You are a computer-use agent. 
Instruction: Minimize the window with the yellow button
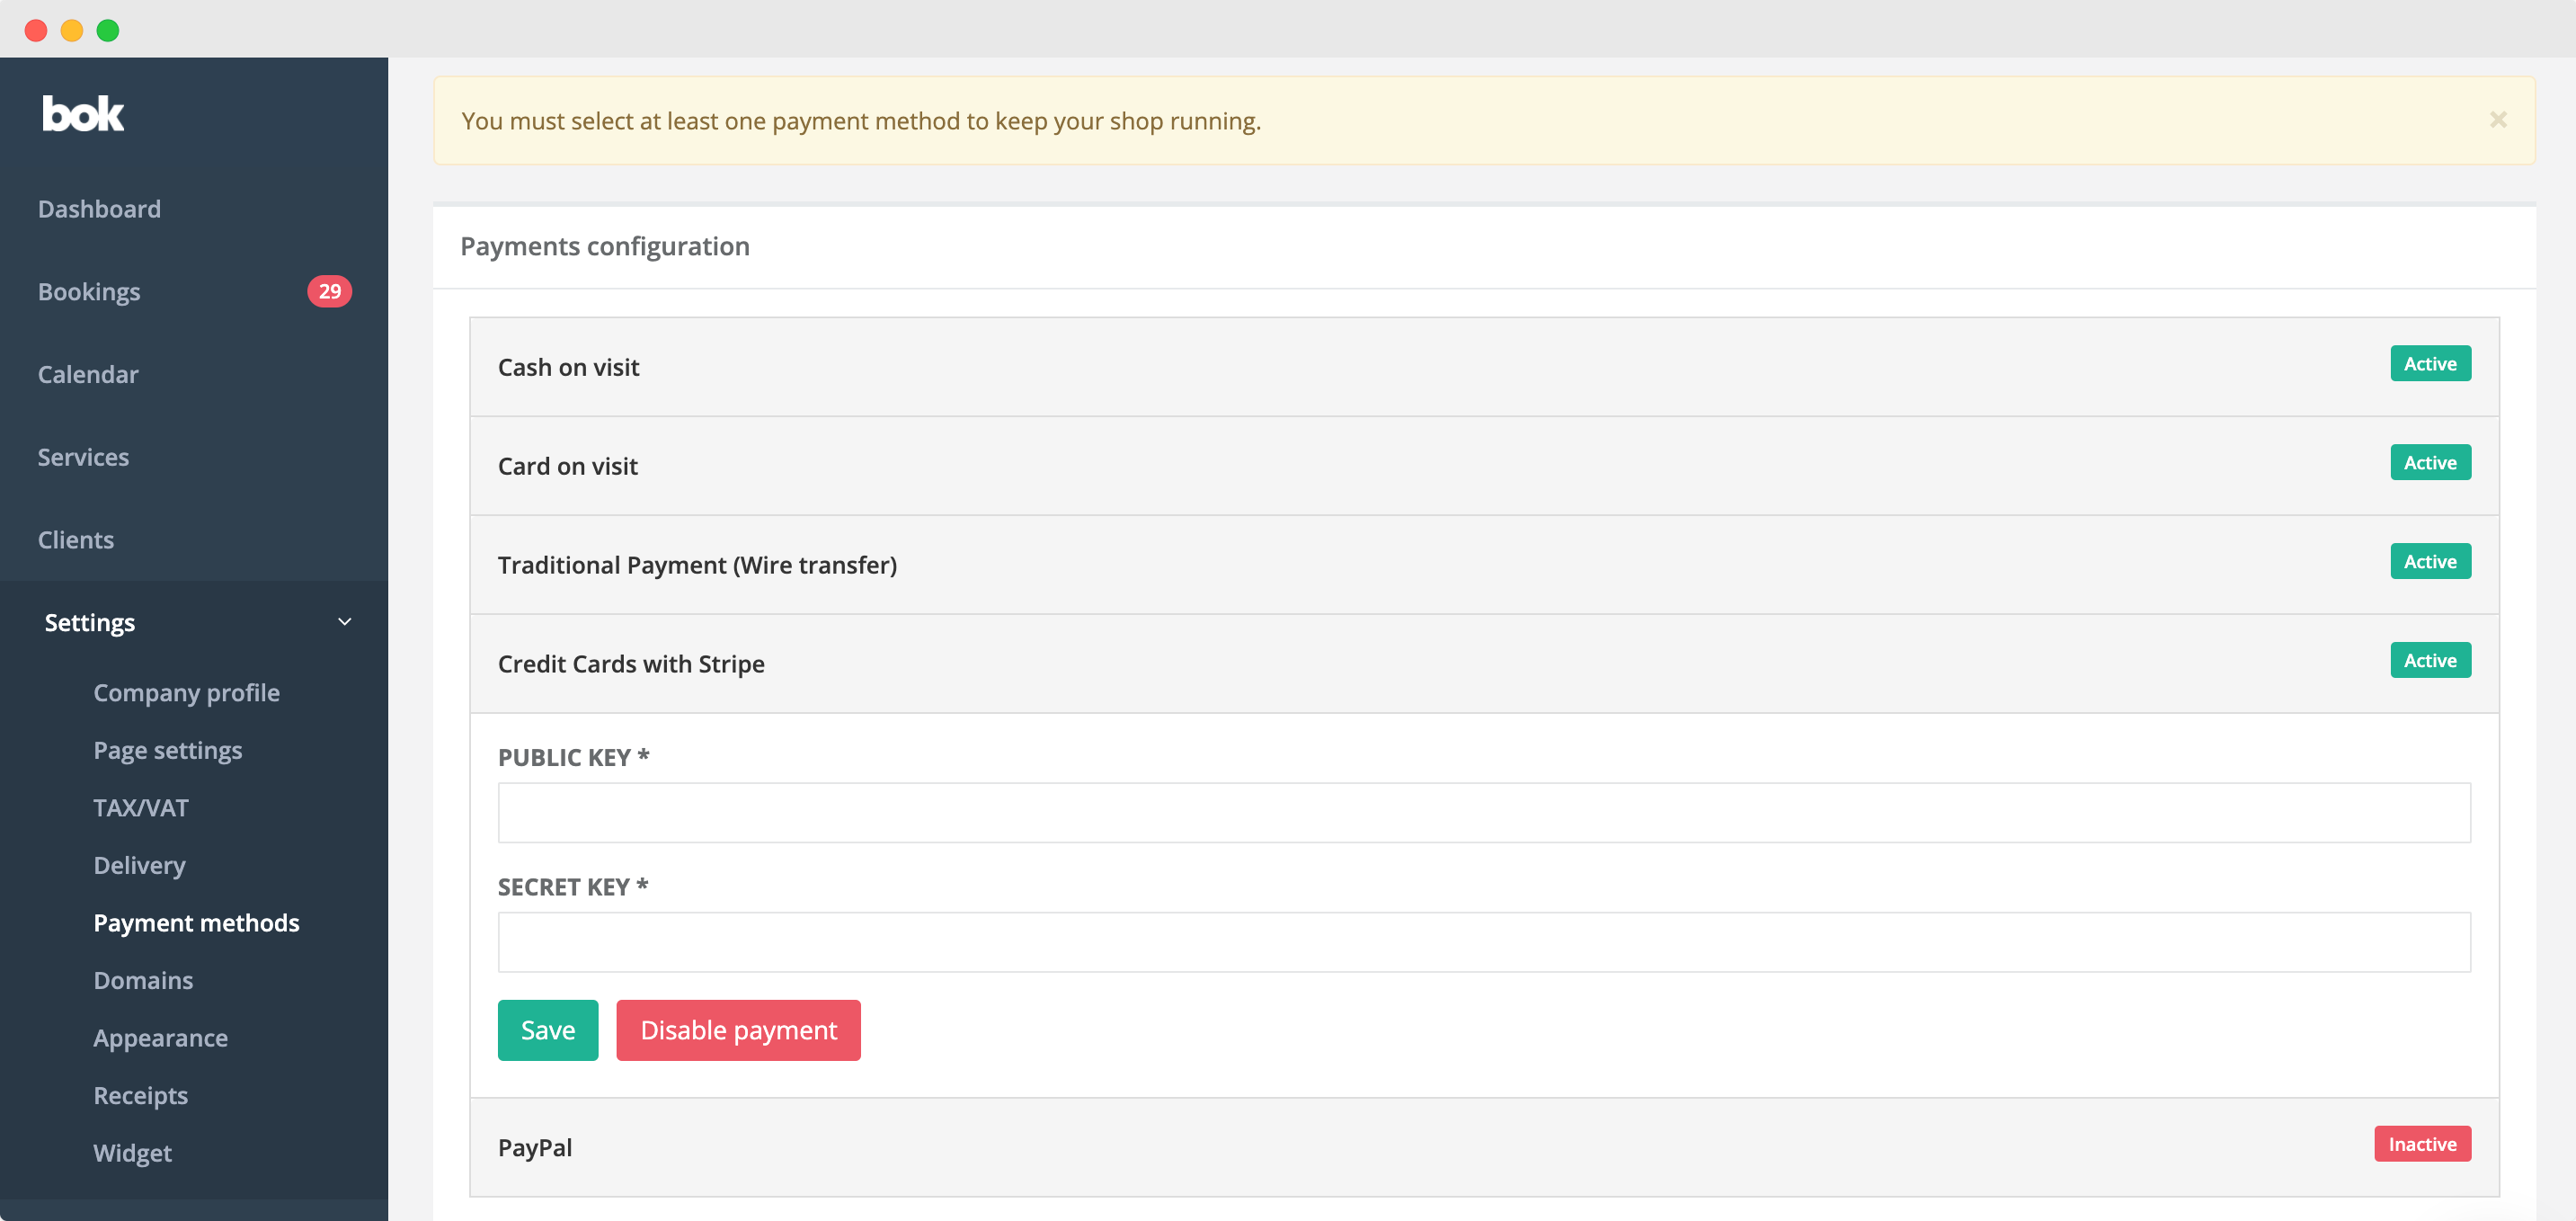[x=72, y=30]
